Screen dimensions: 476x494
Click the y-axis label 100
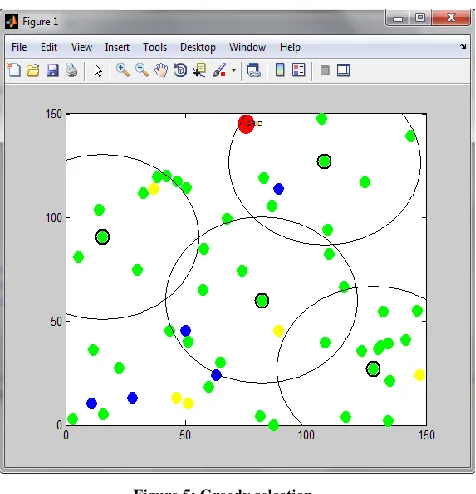click(54, 218)
